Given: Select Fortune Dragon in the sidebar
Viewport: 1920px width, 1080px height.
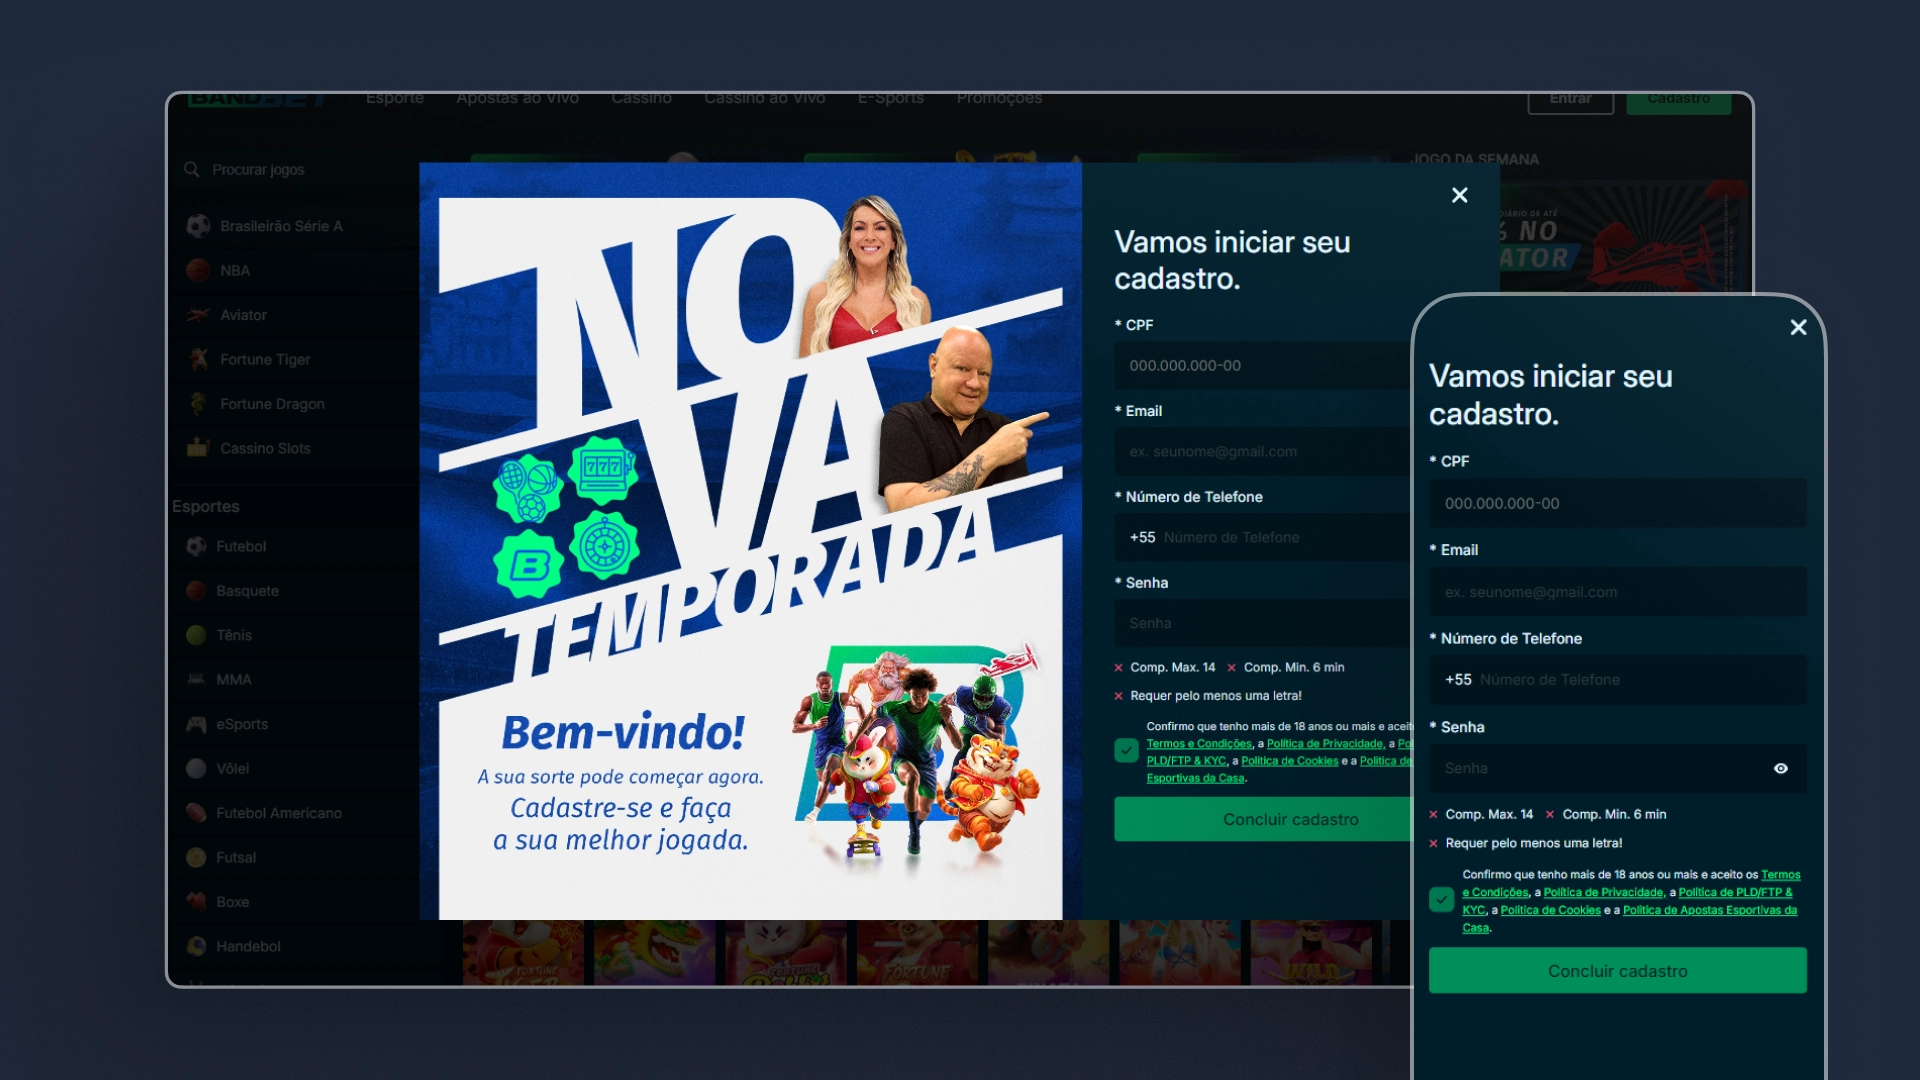Looking at the screenshot, I should [199, 404].
